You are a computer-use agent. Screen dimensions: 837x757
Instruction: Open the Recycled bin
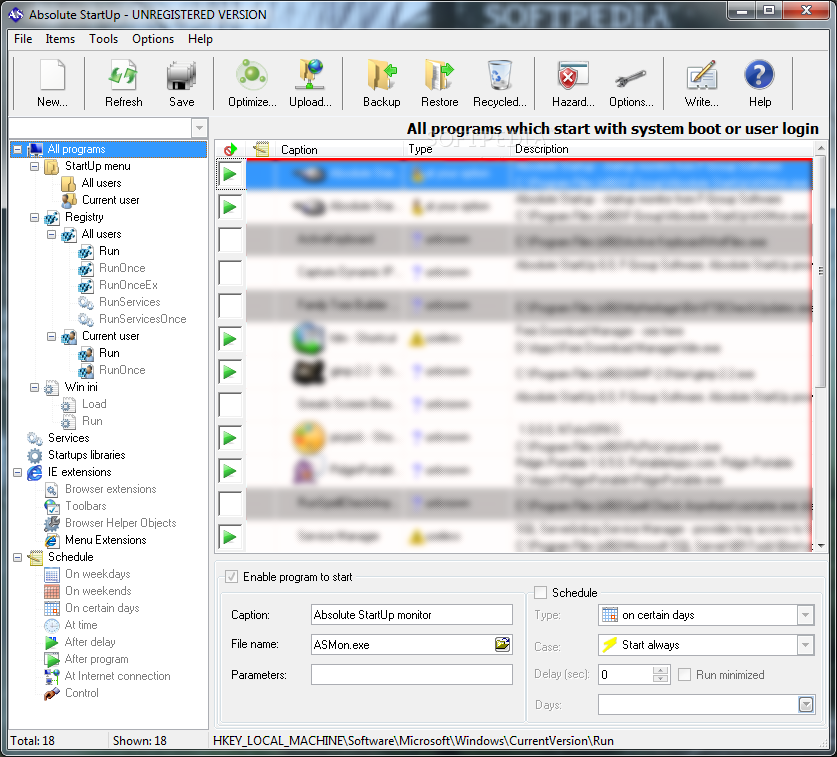pos(500,83)
